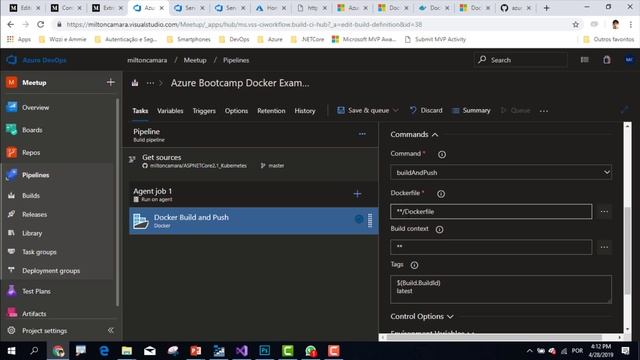640x360 pixels.
Task: Show info for Tags field
Action: point(414,265)
